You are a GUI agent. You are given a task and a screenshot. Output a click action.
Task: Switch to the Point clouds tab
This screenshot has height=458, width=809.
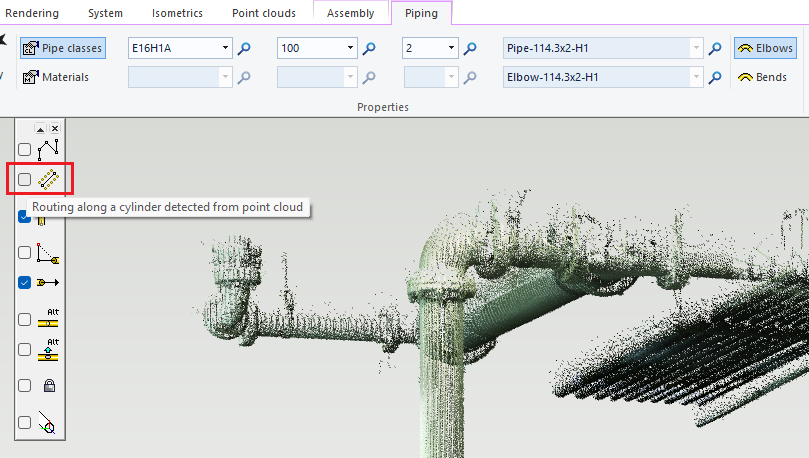[263, 13]
